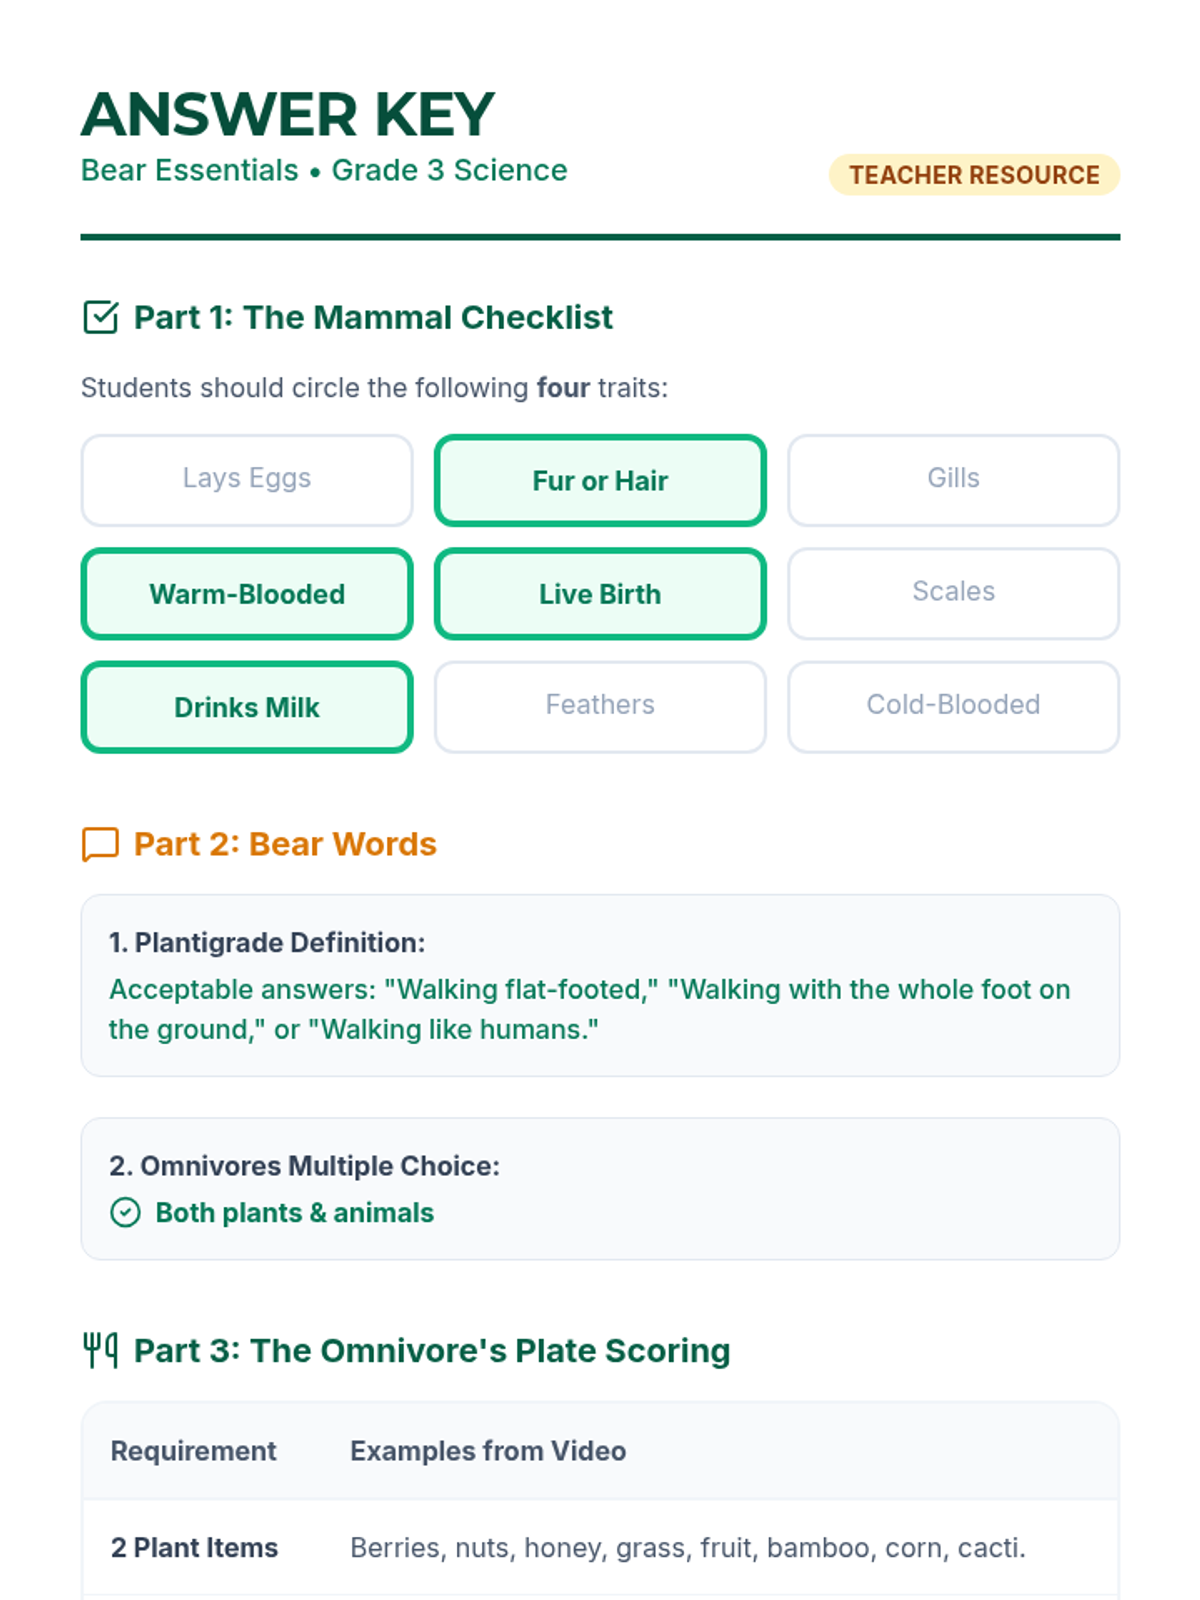Select the Drinks Milk trait
The height and width of the screenshot is (1600, 1200).
[247, 707]
